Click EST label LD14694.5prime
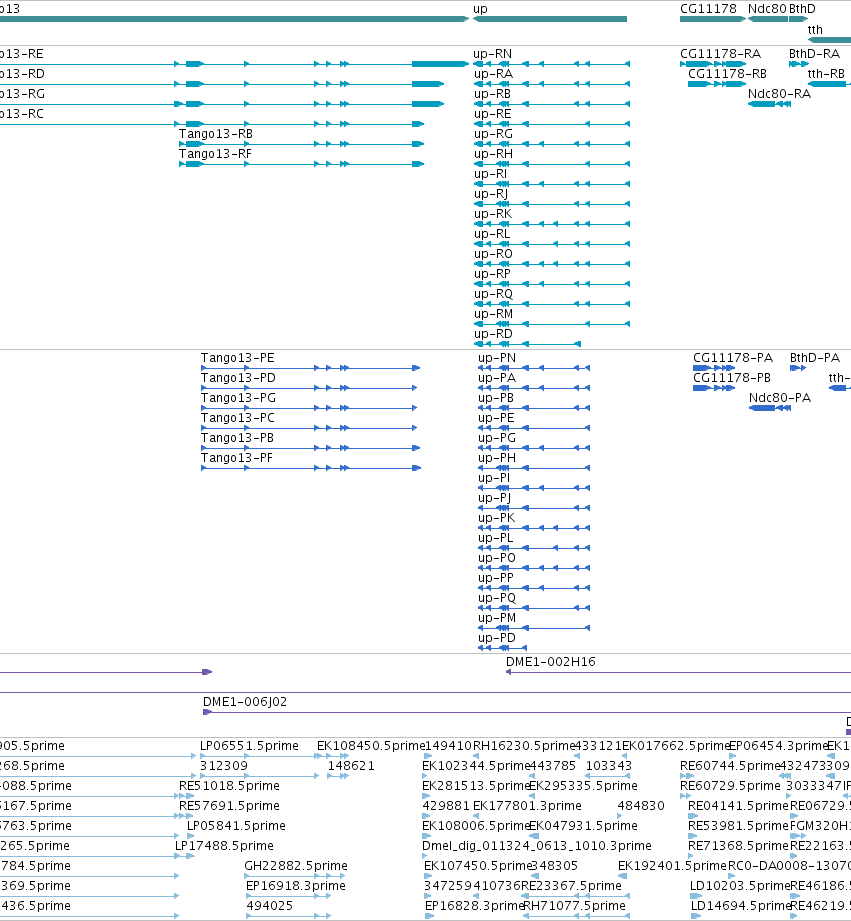The height and width of the screenshot is (921, 851). pyautogui.click(x=741, y=906)
